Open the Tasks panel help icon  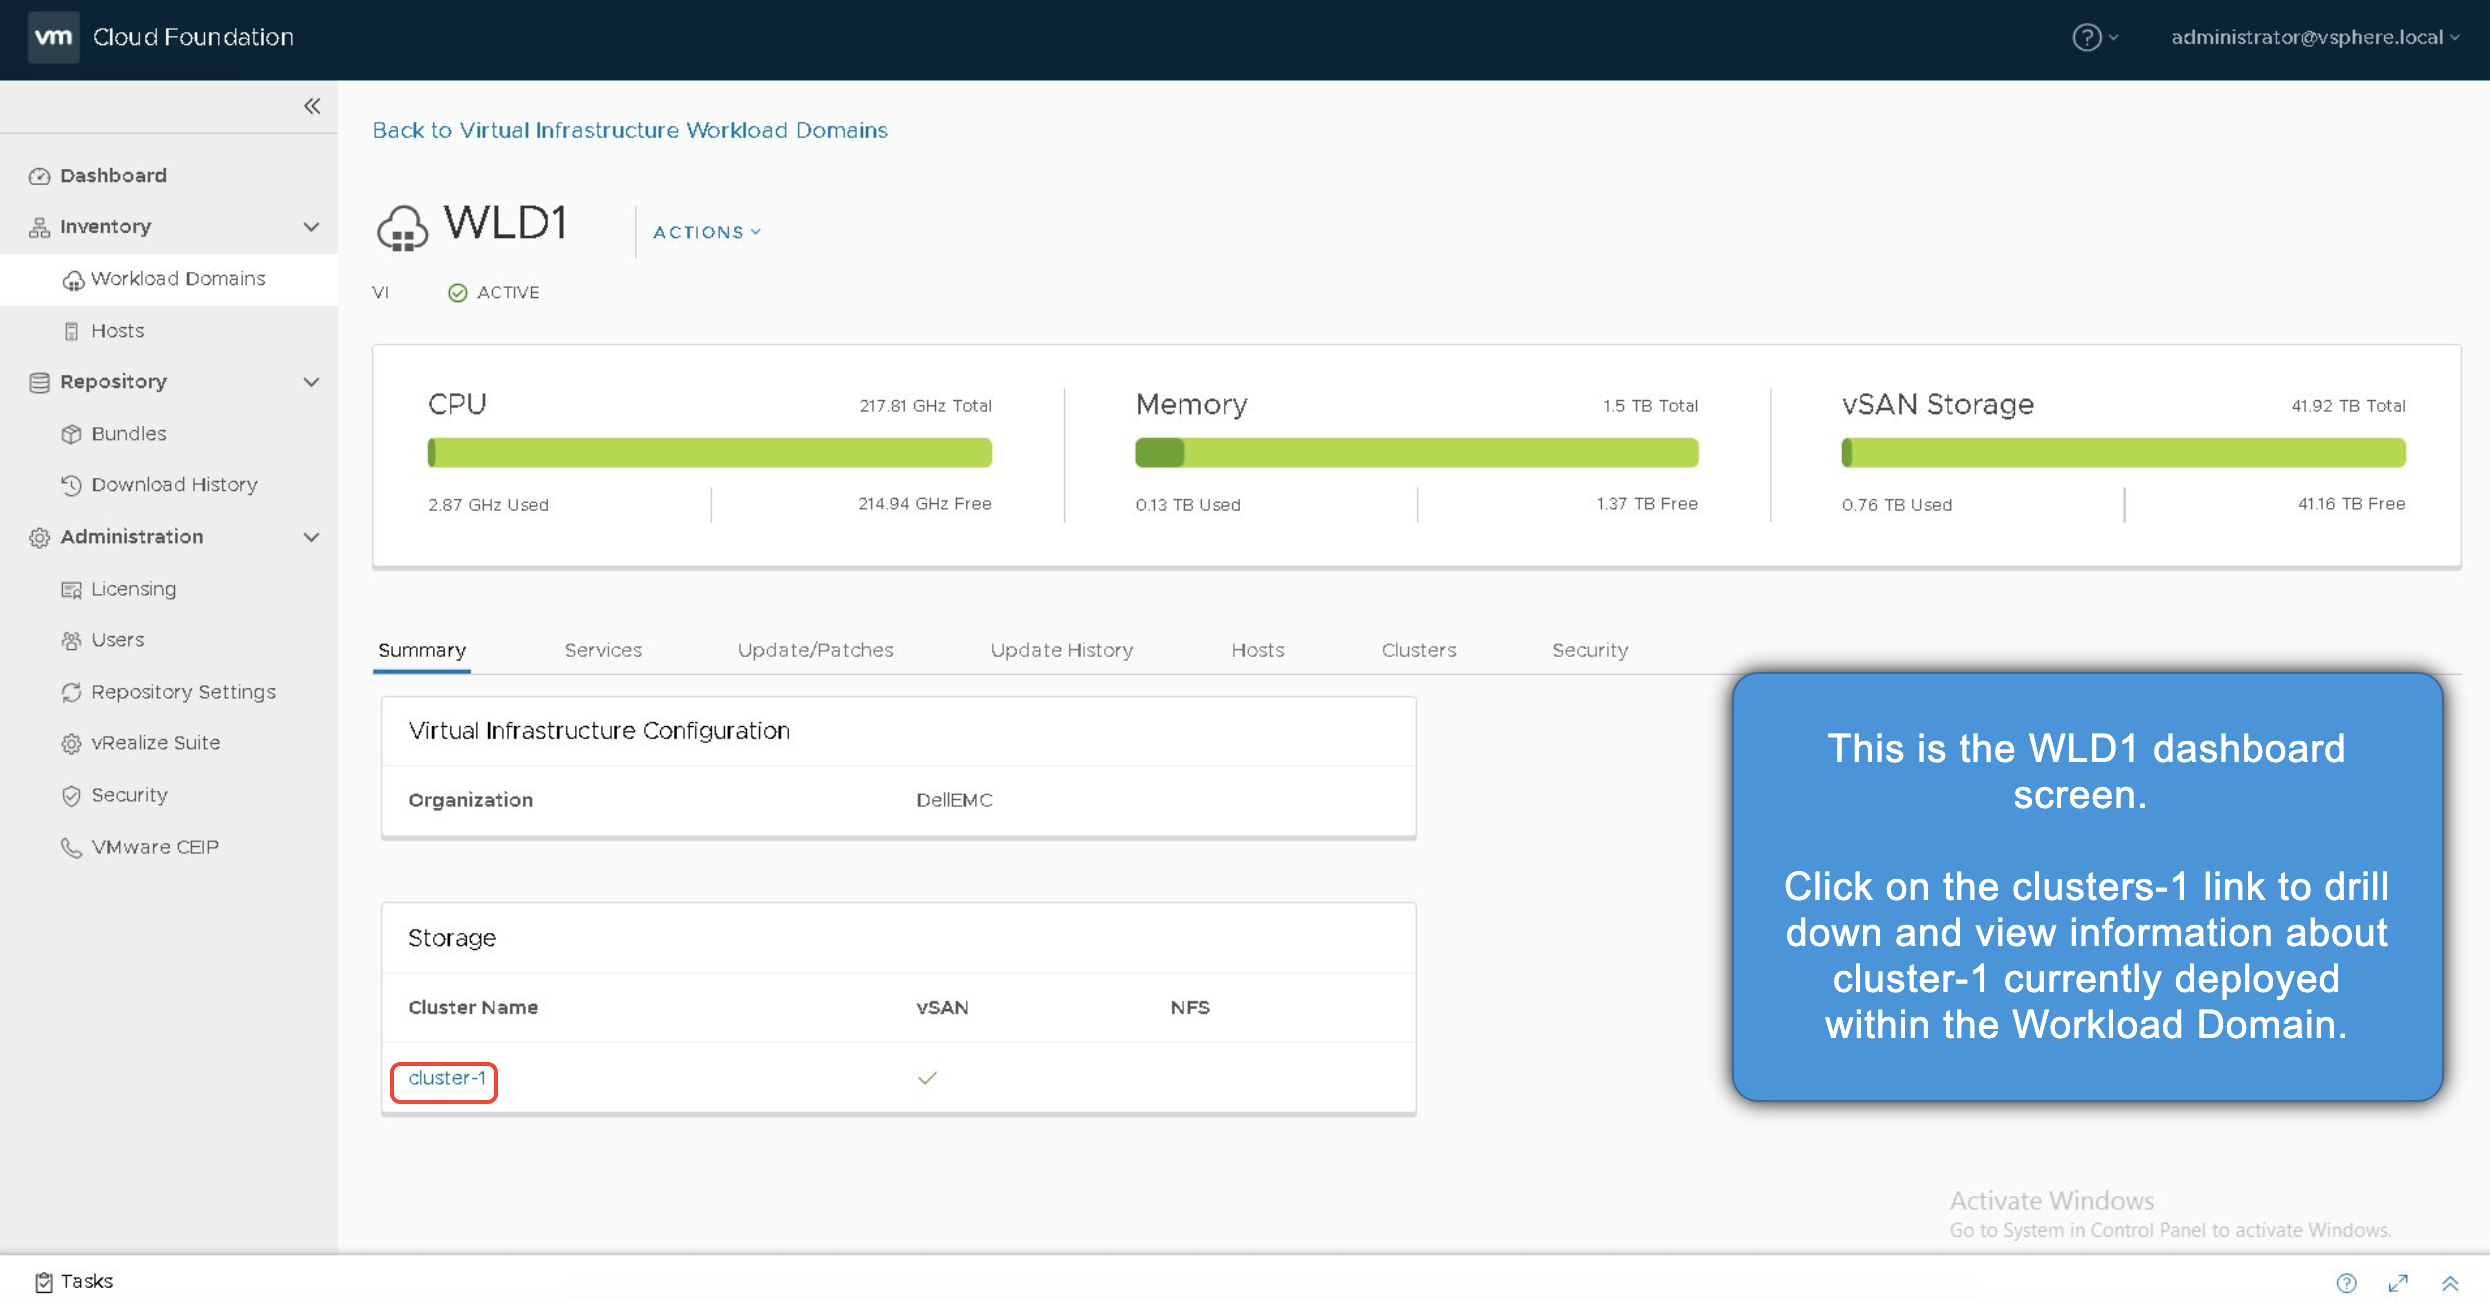(x=2346, y=1283)
